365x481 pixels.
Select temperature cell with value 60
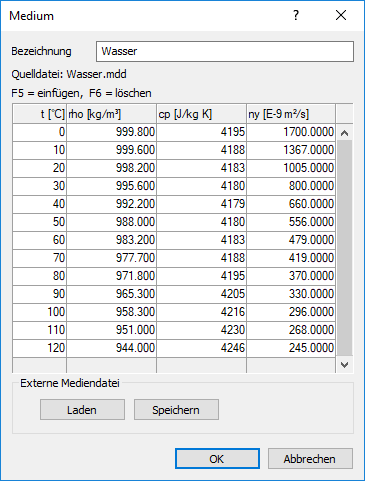40,240
